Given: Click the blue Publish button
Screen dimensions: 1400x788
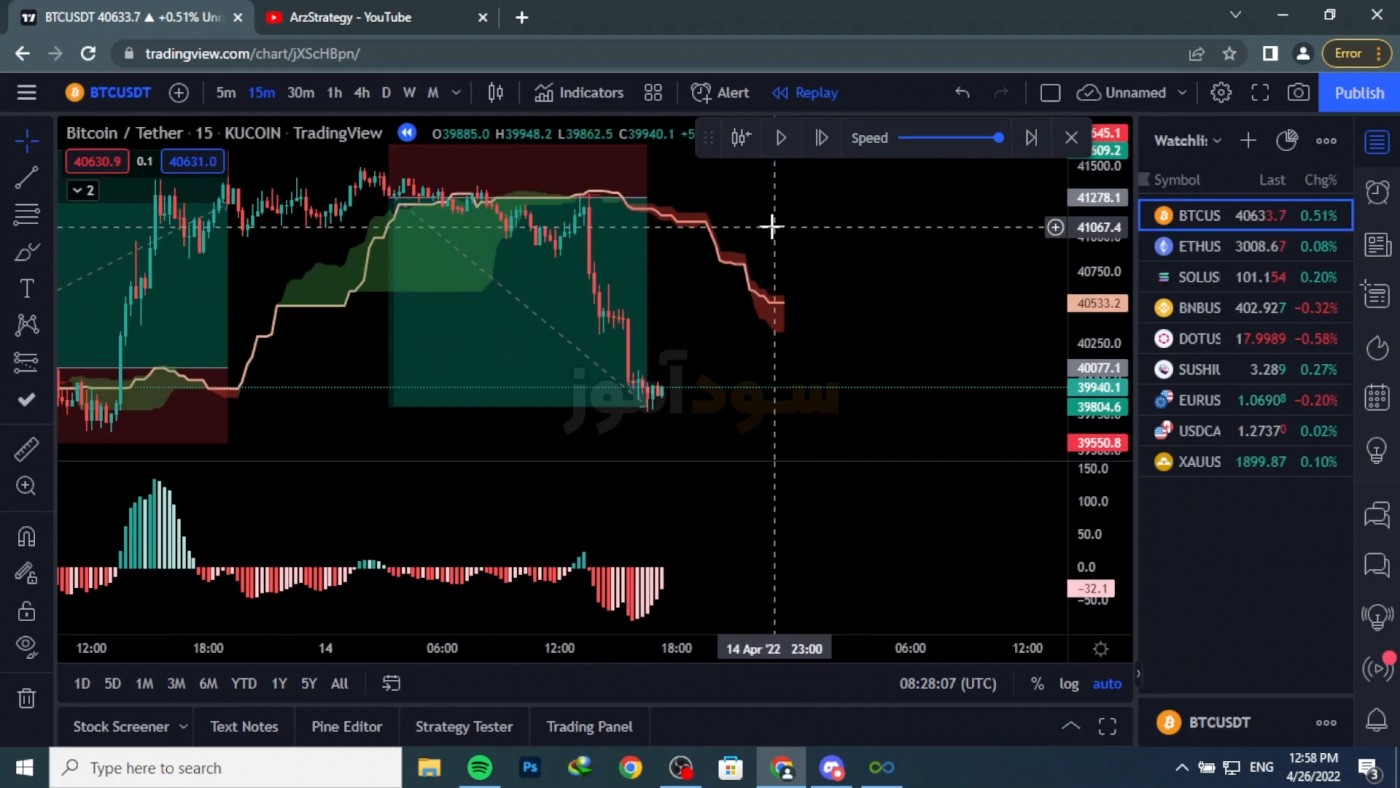Looking at the screenshot, I should pos(1359,92).
